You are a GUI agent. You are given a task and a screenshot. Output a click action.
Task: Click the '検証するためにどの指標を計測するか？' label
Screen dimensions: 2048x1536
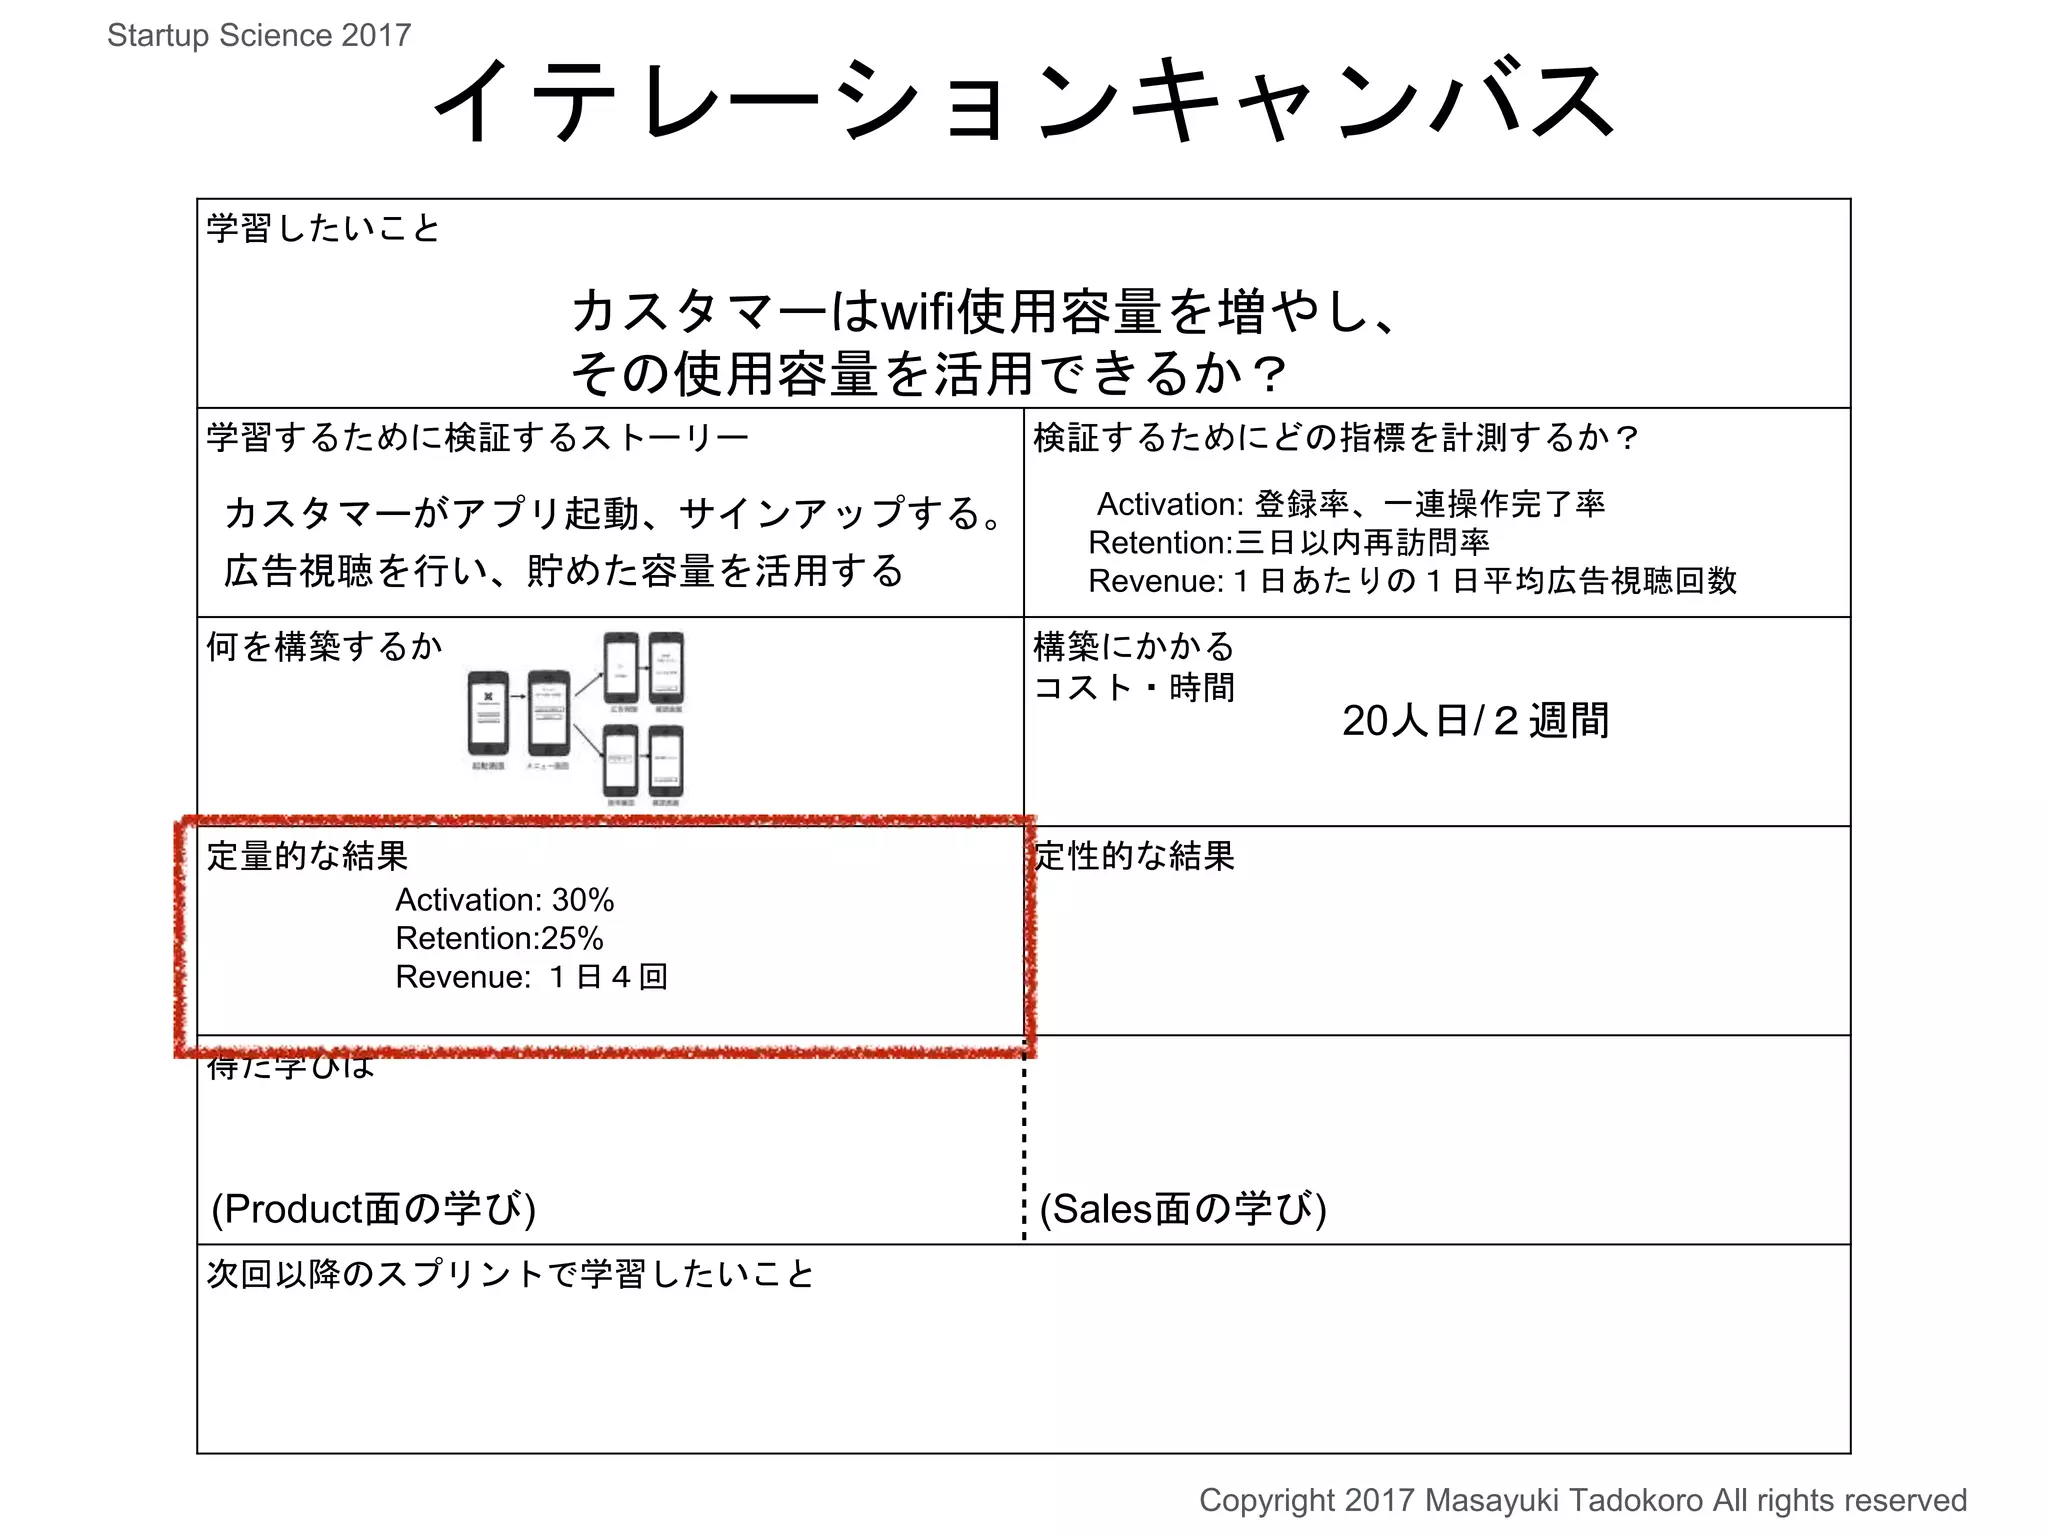pyautogui.click(x=1337, y=437)
